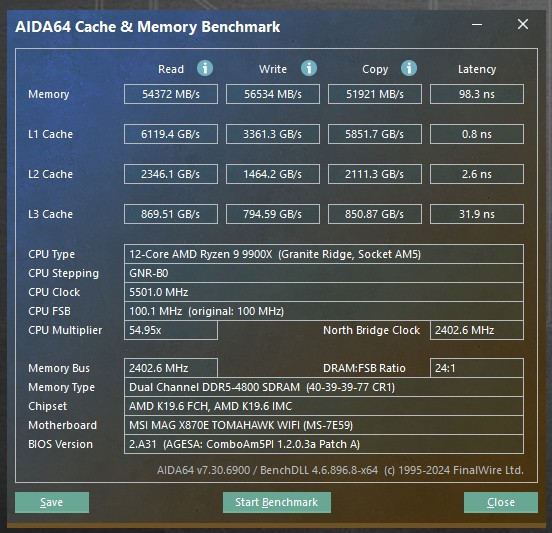This screenshot has width=552, height=533.
Task: Click the Close button at the bottom
Action: (501, 502)
